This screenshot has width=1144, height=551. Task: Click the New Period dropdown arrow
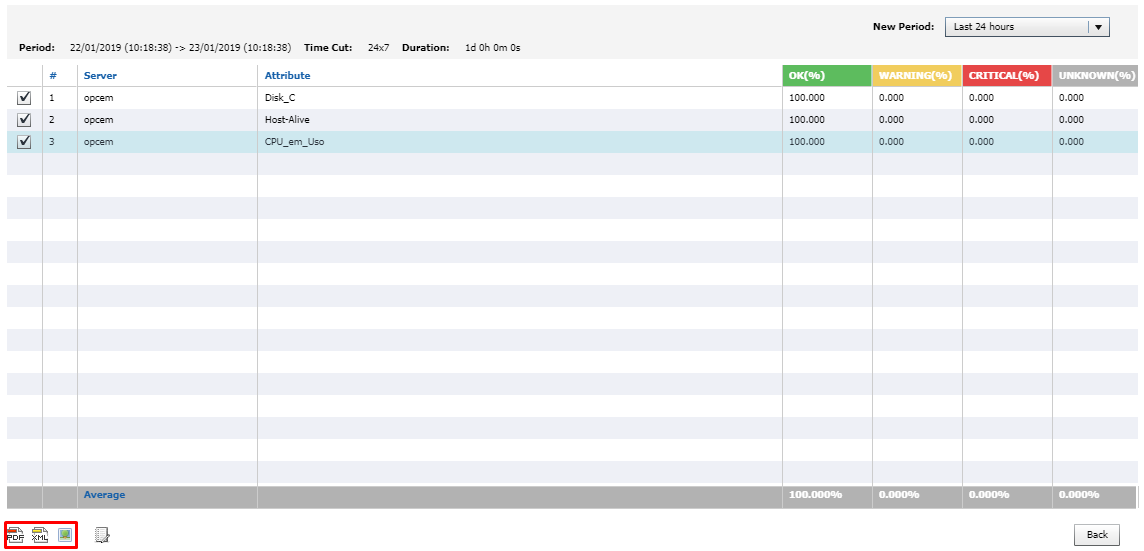[x=1099, y=27]
